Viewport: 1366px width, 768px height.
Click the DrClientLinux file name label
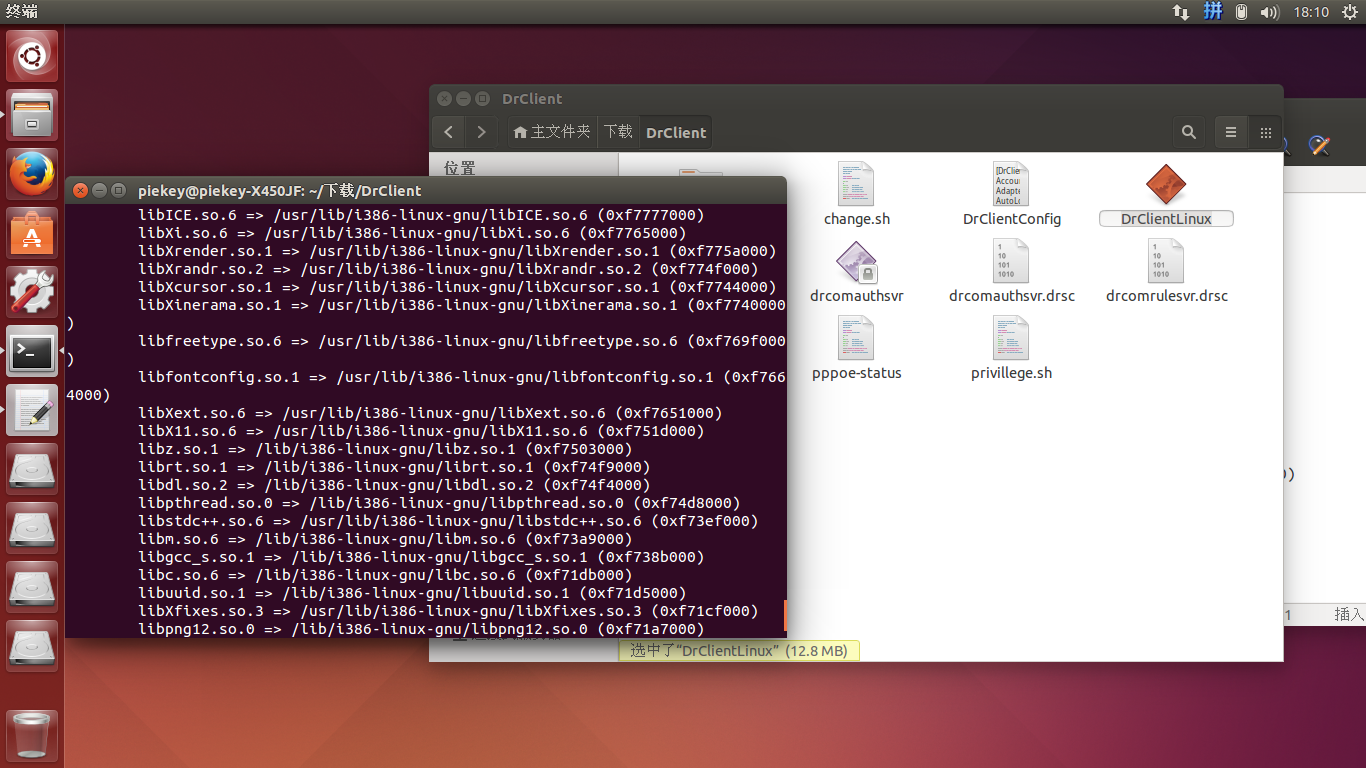1166,219
